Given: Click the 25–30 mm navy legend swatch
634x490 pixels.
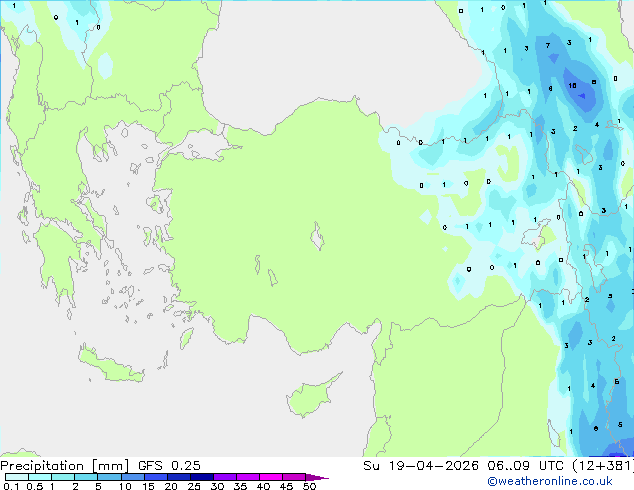Looking at the screenshot, I should 201,477.
